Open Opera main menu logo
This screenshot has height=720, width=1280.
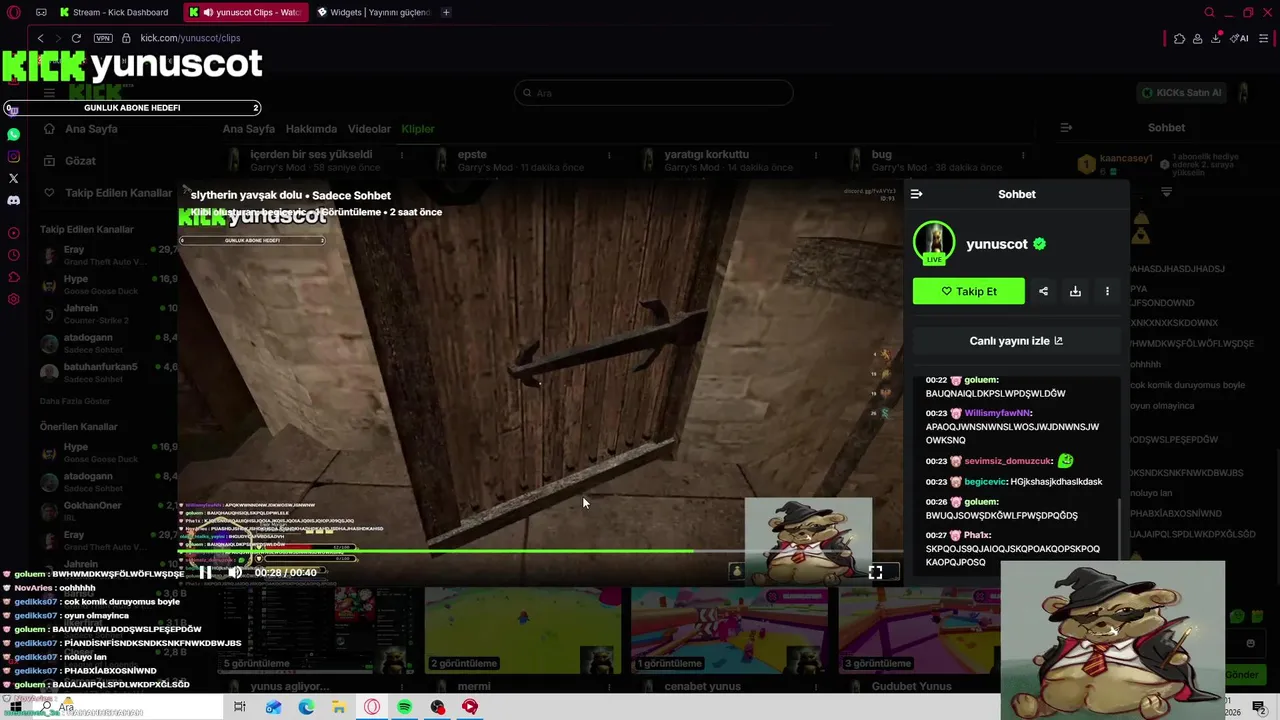pos(13,12)
